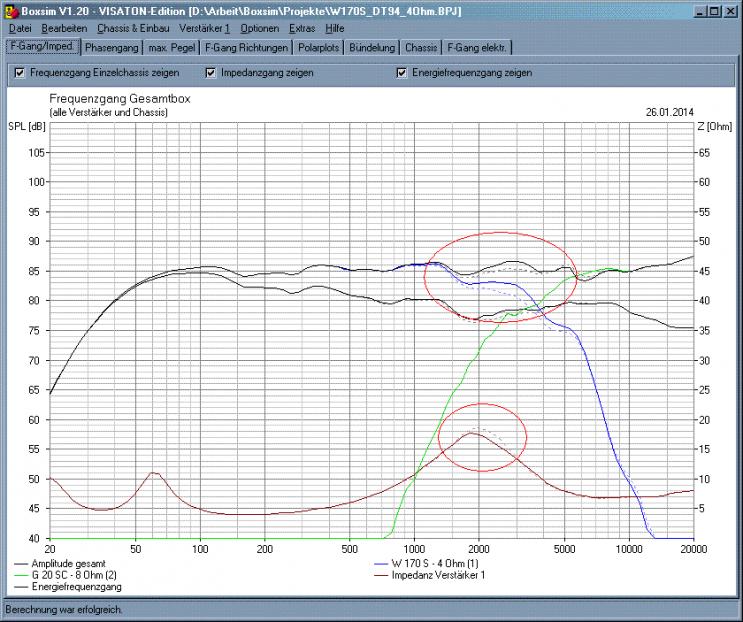
Task: Click the subtitle alle Verstärker und Chassis
Action: point(109,113)
